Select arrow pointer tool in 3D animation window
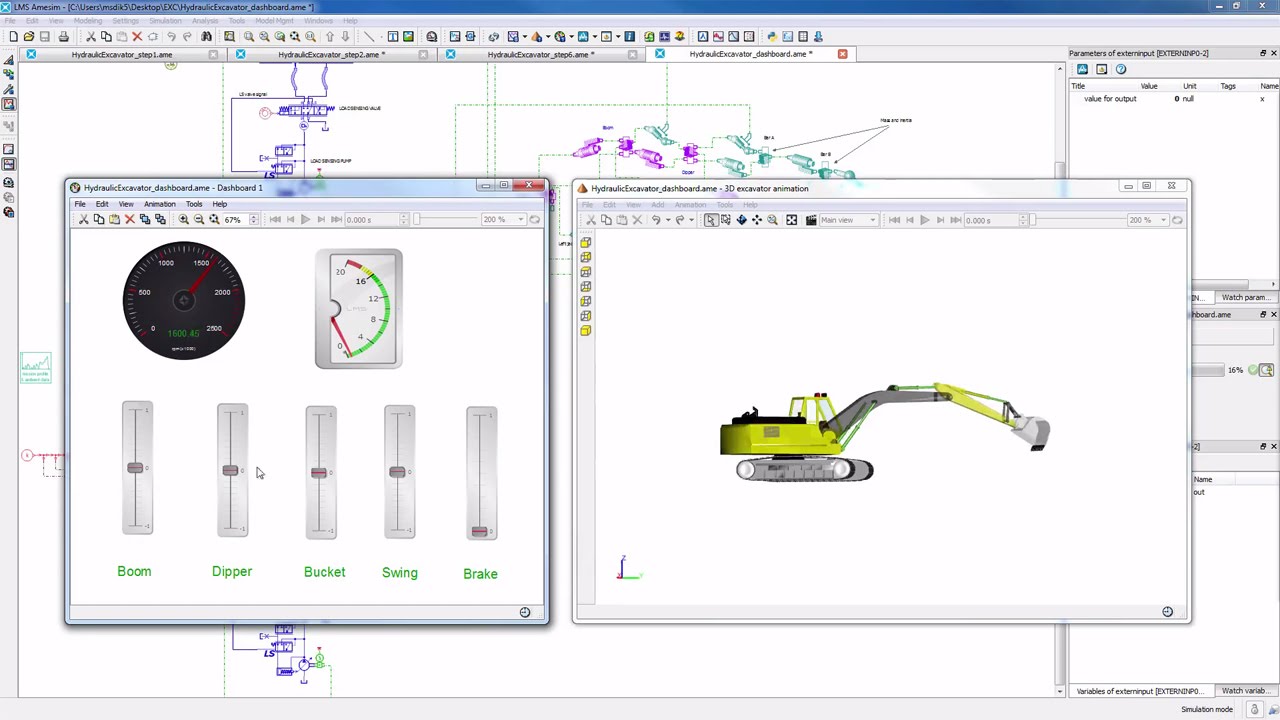The height and width of the screenshot is (720, 1280). (711, 220)
